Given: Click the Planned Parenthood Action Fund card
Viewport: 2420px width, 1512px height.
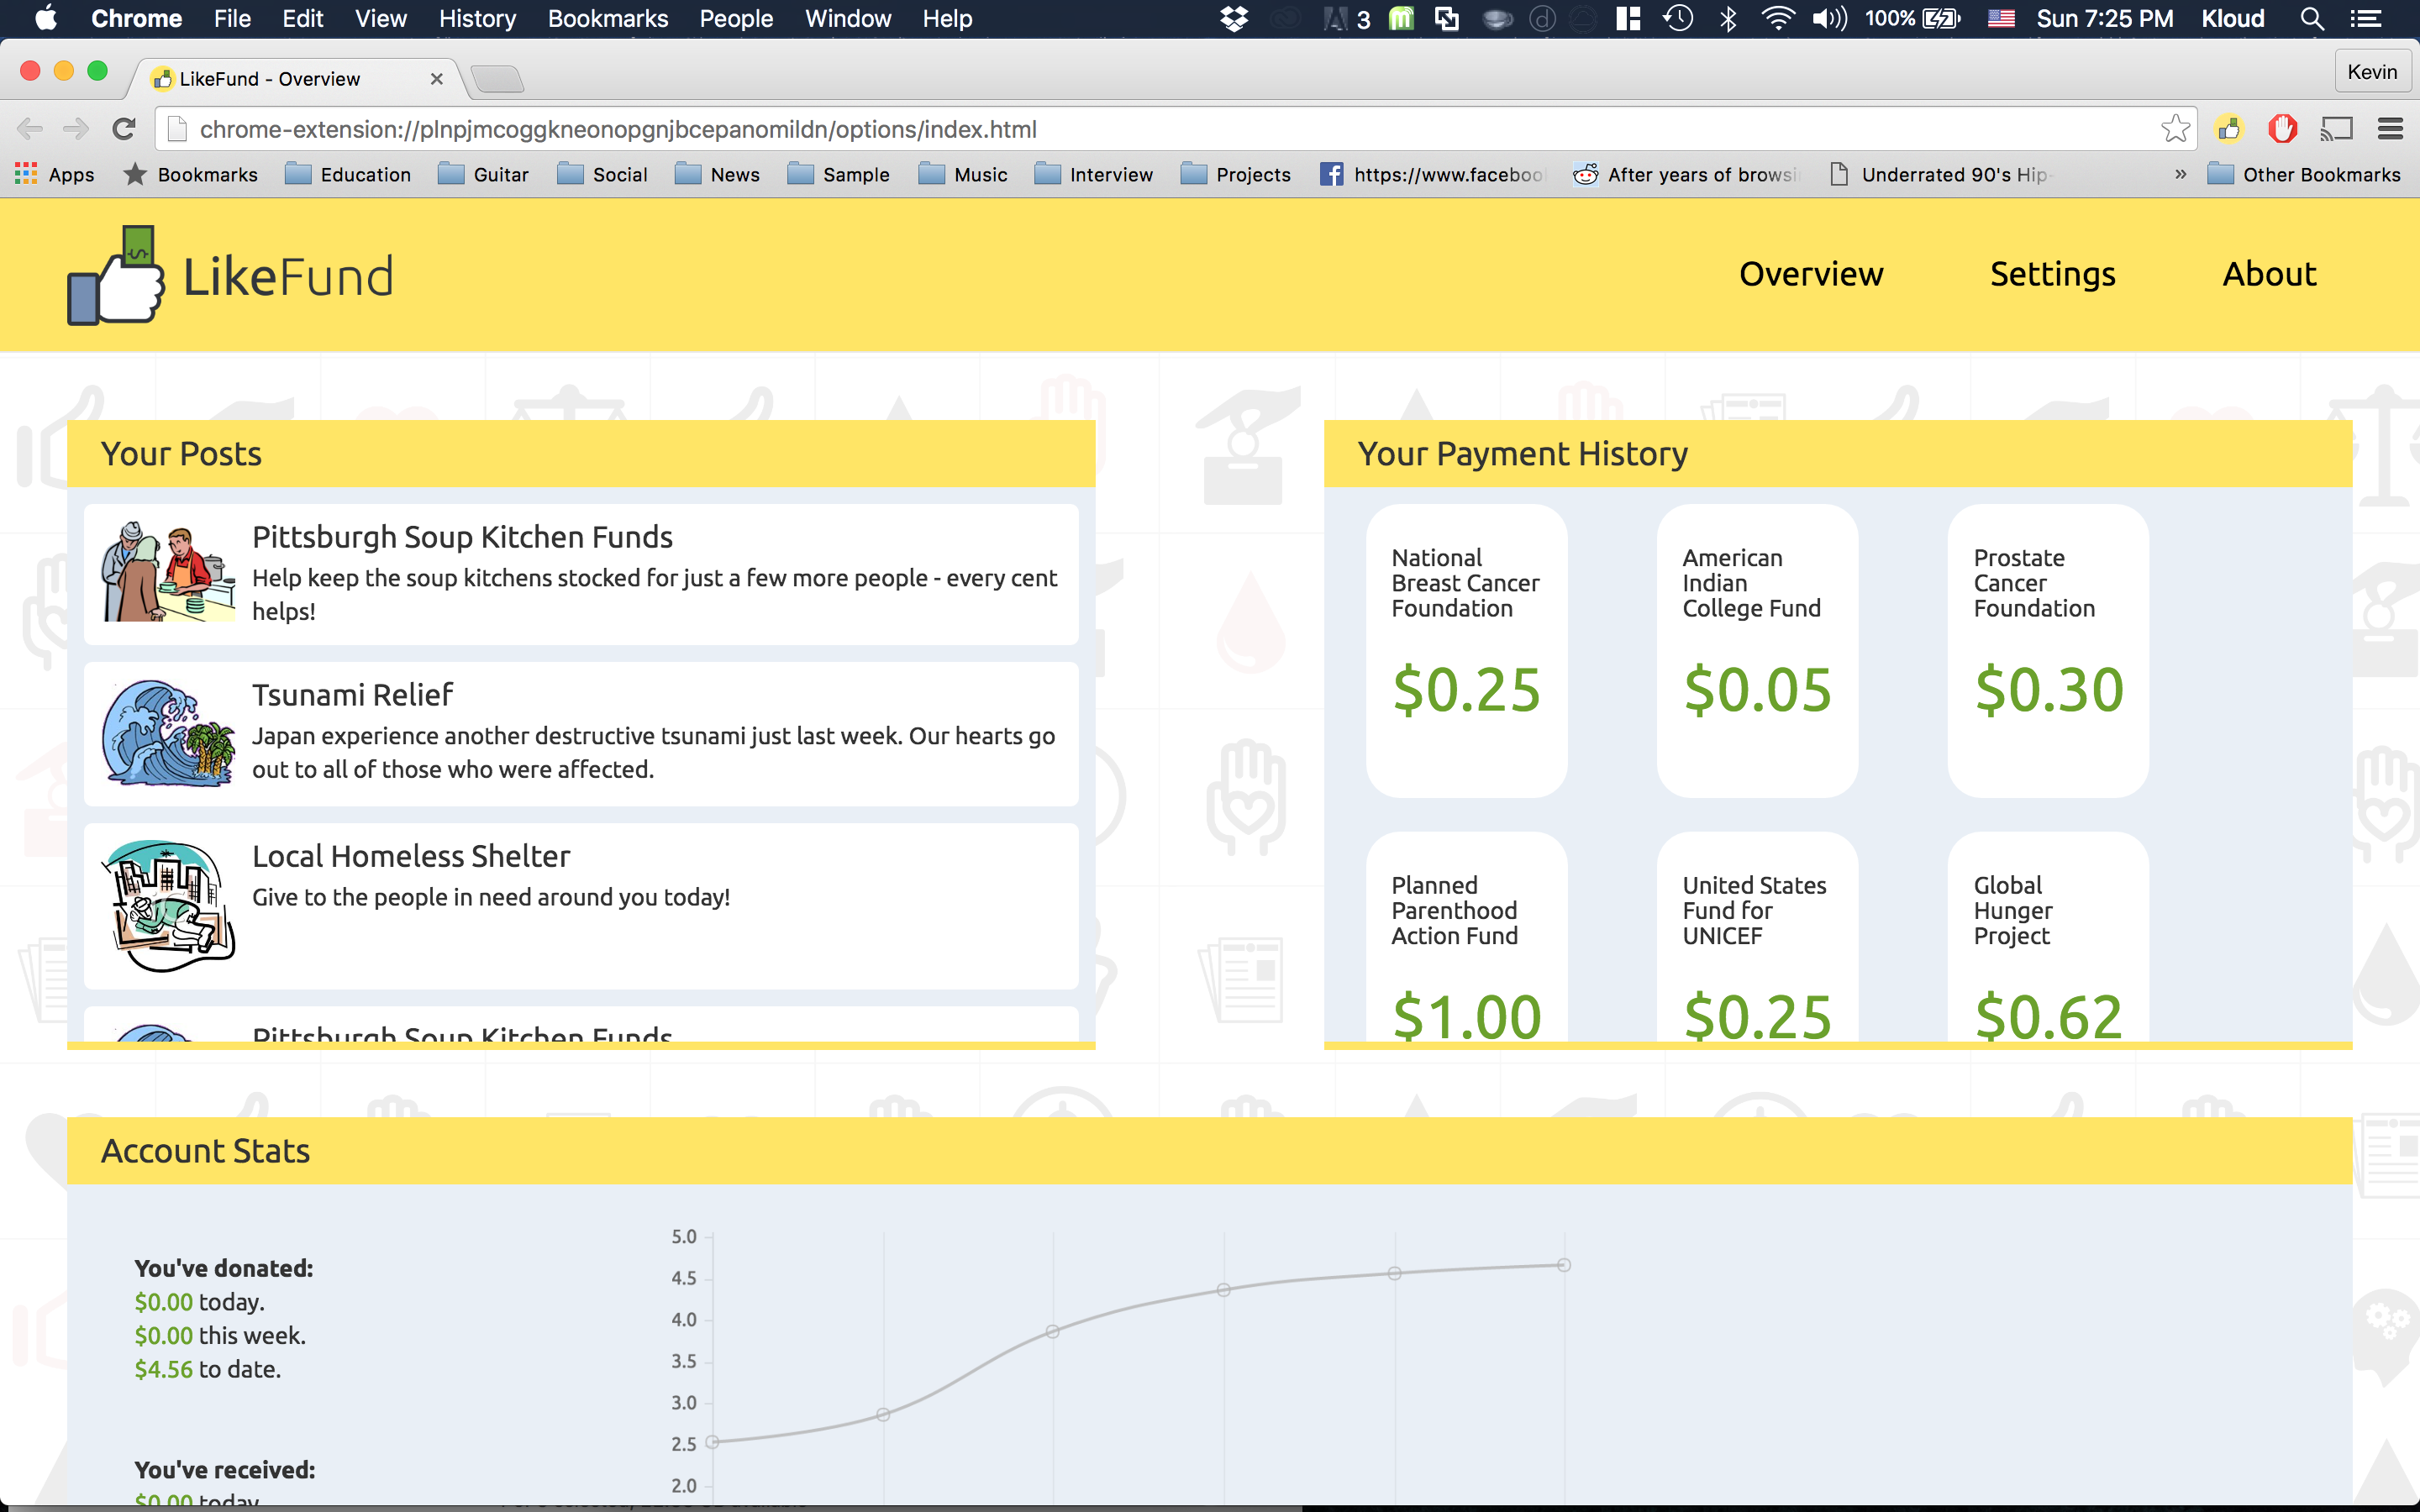Looking at the screenshot, I should pos(1466,937).
